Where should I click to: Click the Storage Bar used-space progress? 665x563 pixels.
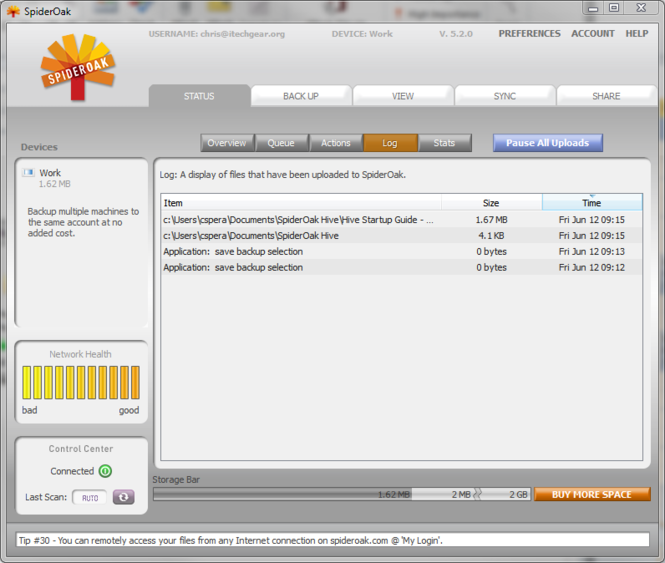282,494
